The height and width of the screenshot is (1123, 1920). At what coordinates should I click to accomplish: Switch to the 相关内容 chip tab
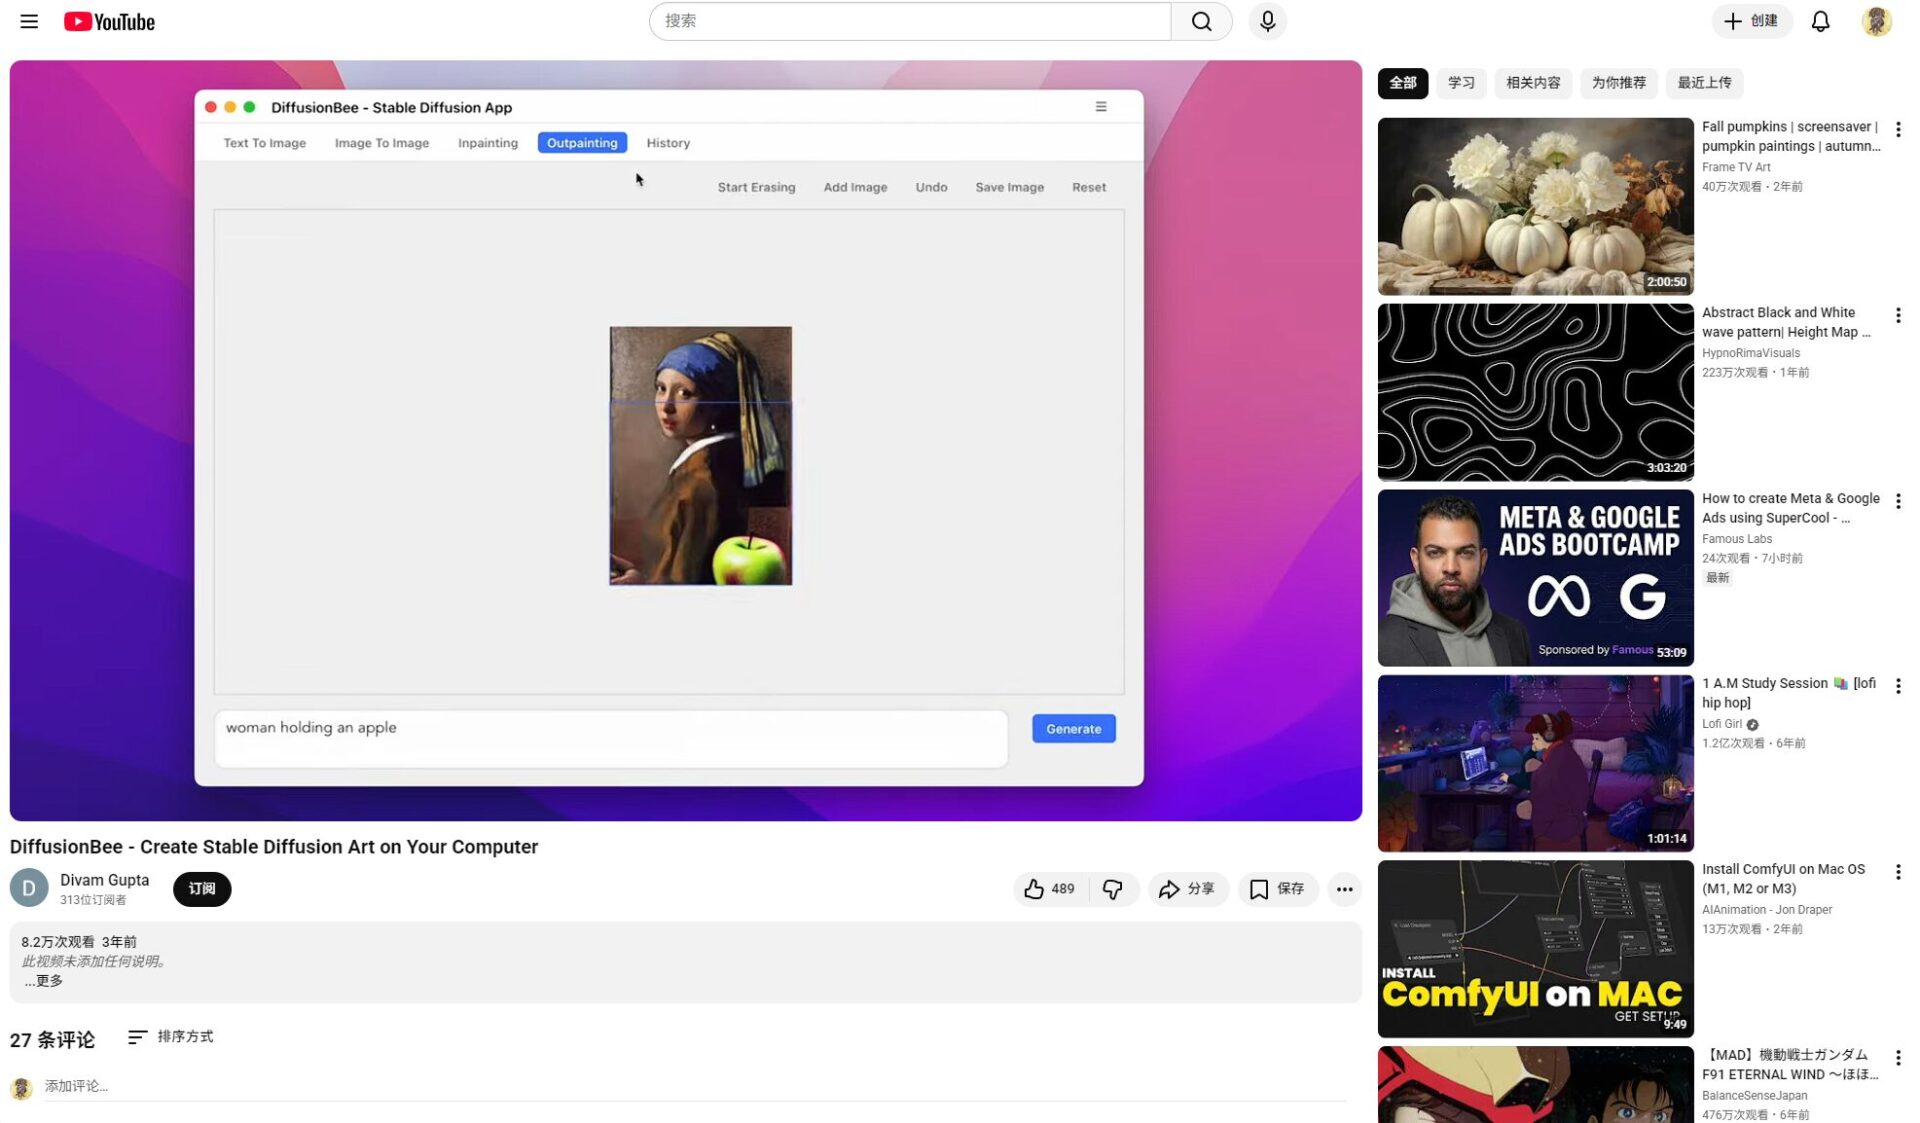[1533, 83]
